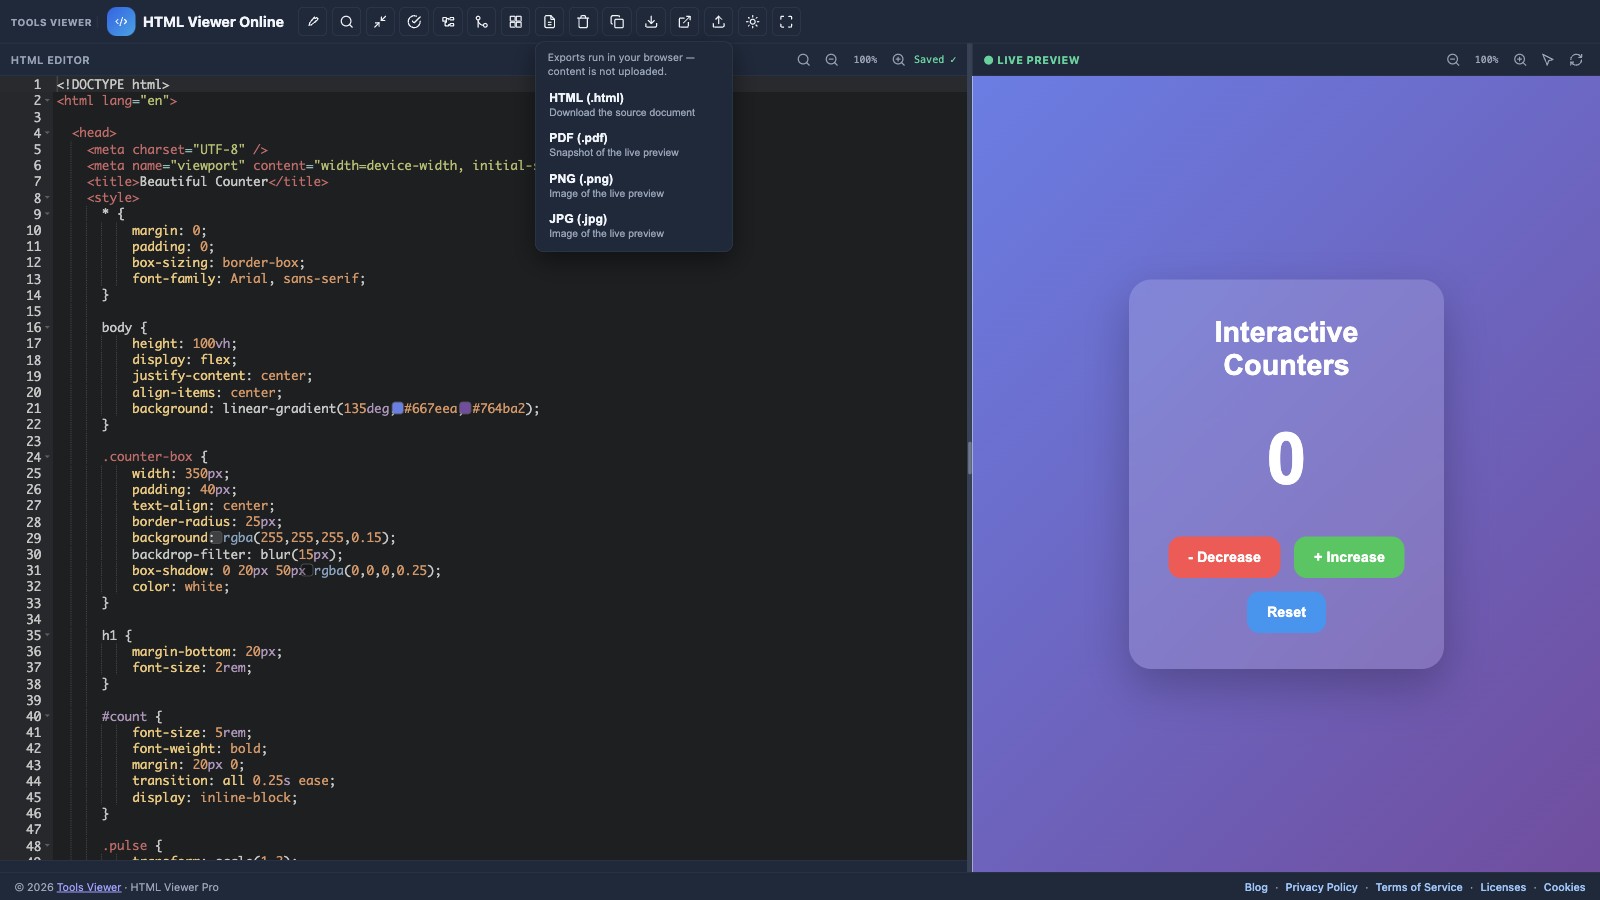Choose PNG (.png) export option
The image size is (1600, 900).
coord(634,186)
